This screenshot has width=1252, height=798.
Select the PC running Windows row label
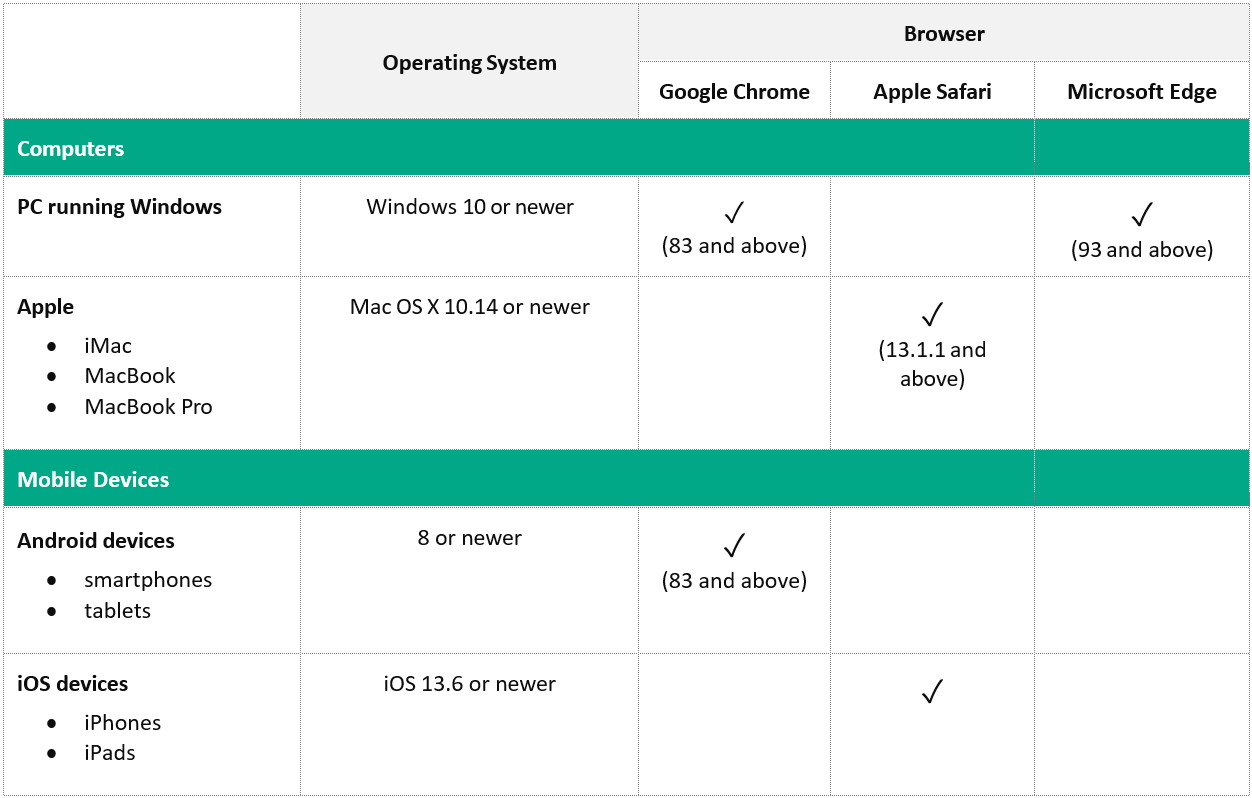(x=120, y=207)
